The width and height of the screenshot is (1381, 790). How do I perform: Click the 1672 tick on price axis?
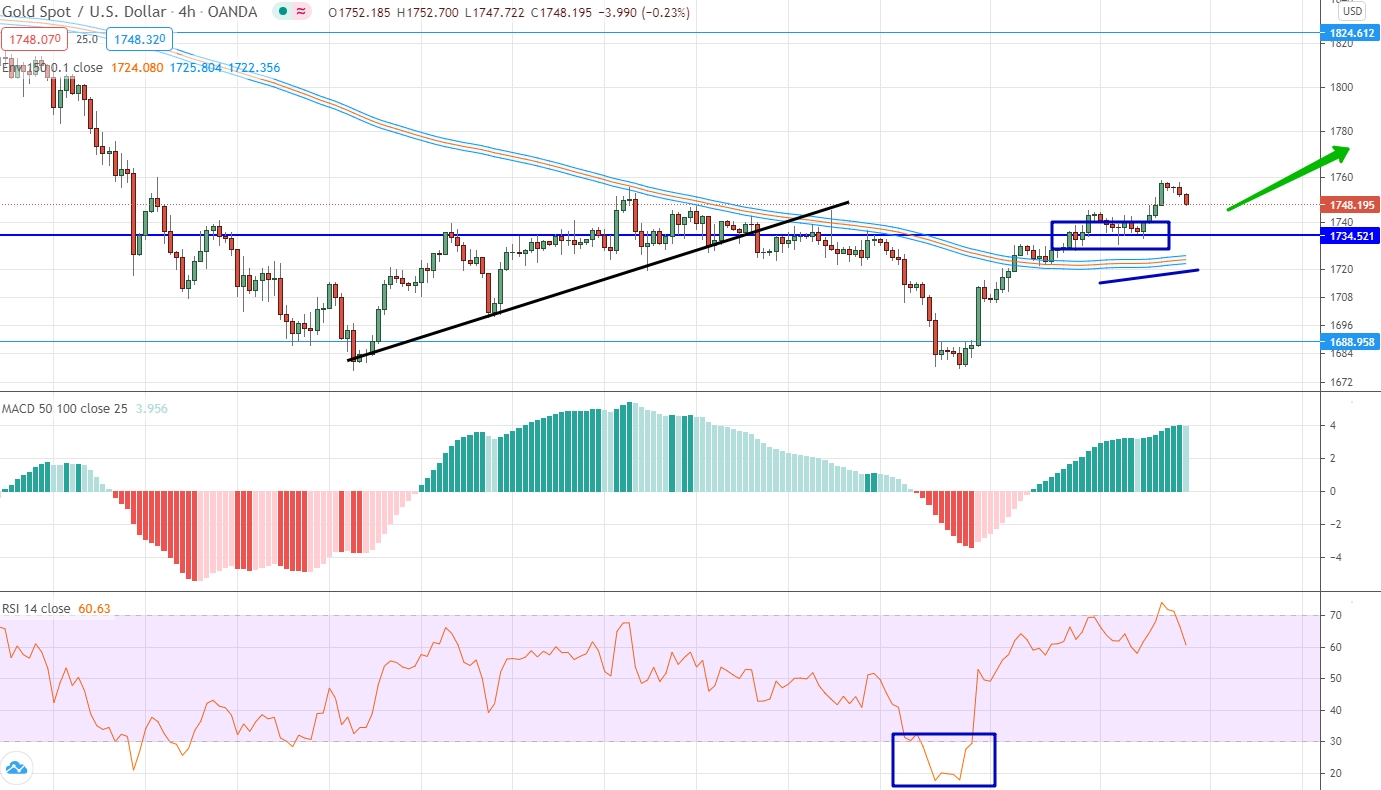(x=1341, y=382)
